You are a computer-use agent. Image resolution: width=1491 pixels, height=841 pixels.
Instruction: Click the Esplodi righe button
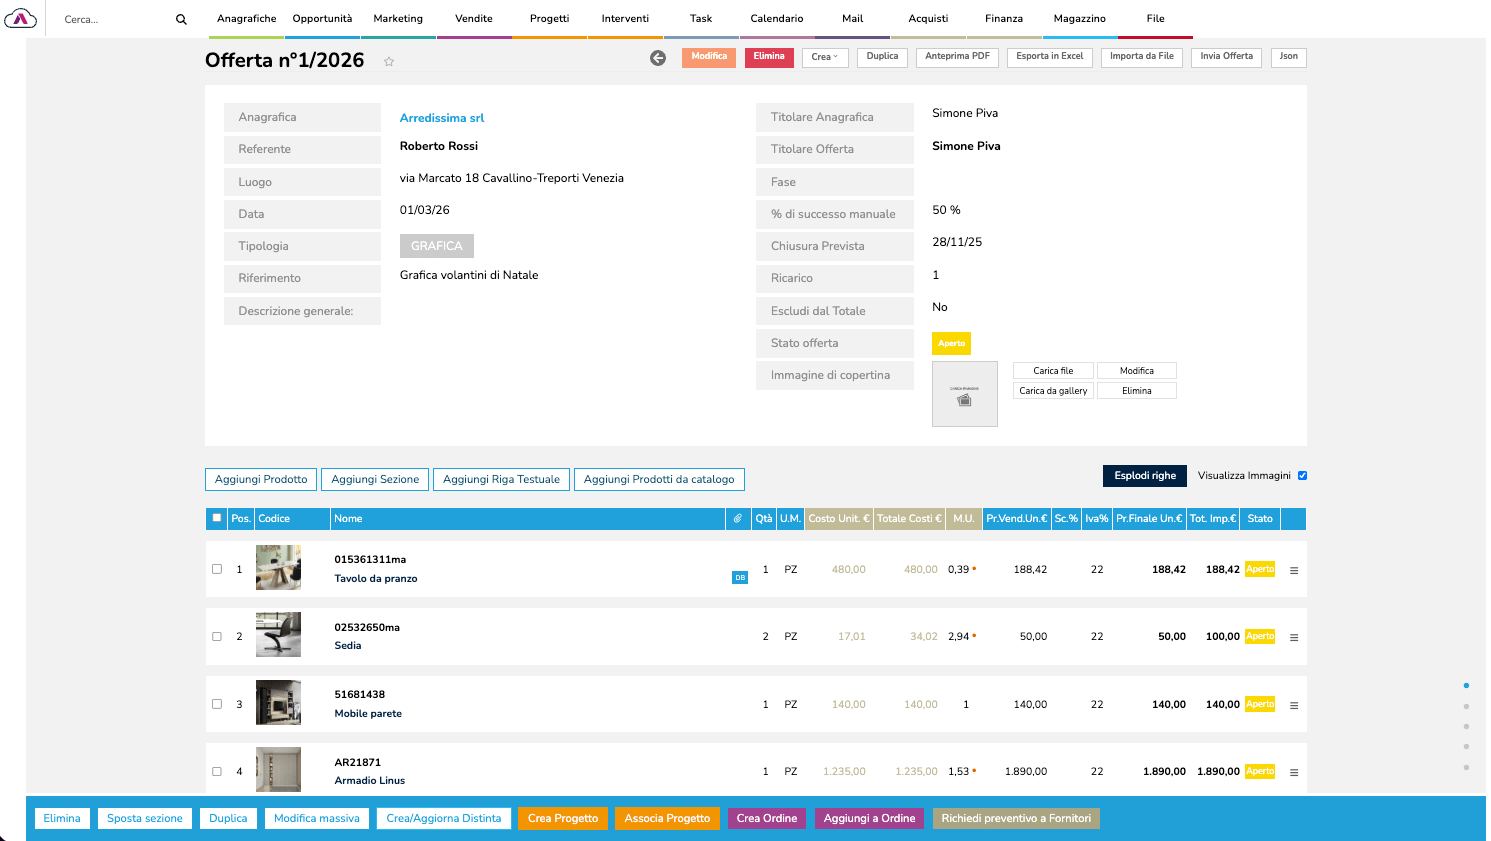tap(1144, 476)
